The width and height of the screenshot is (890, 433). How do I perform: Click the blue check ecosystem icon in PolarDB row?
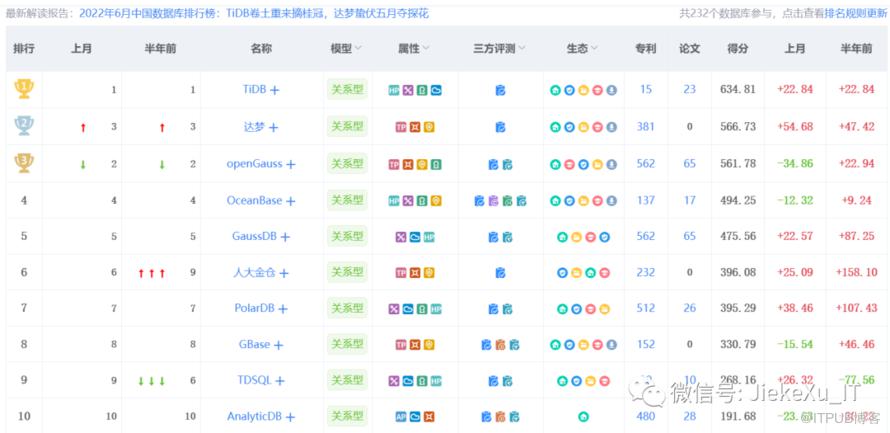577,309
